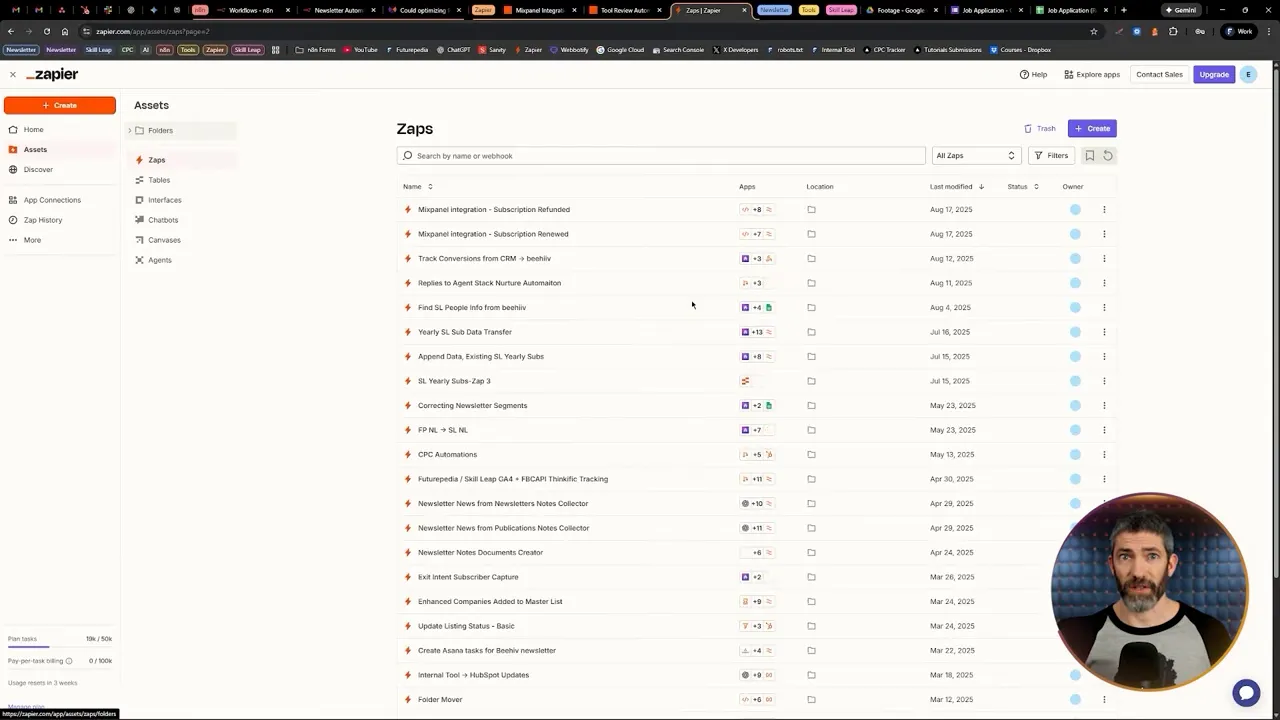This screenshot has height=720, width=1280.
Task: Open the All Zaps dropdown
Action: click(975, 156)
